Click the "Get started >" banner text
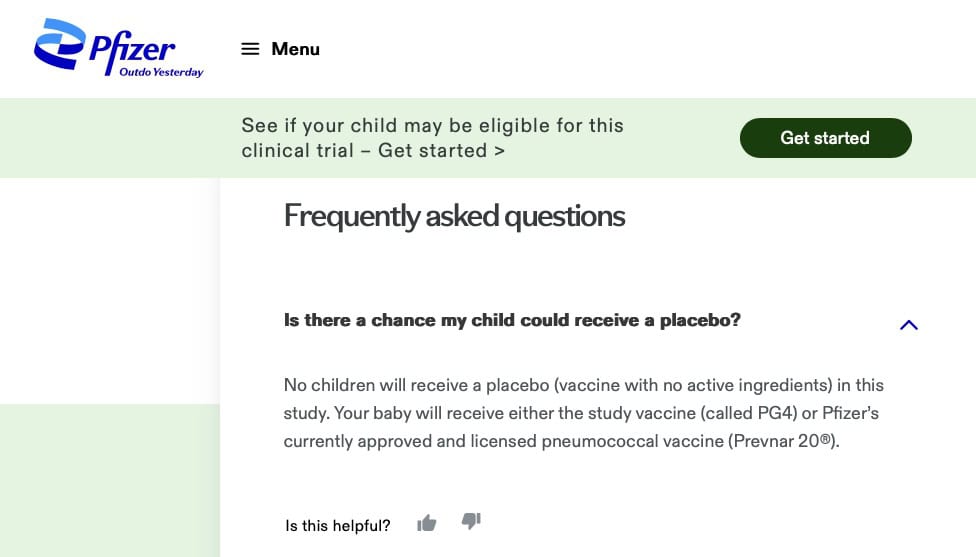This screenshot has height=557, width=976. 441,151
